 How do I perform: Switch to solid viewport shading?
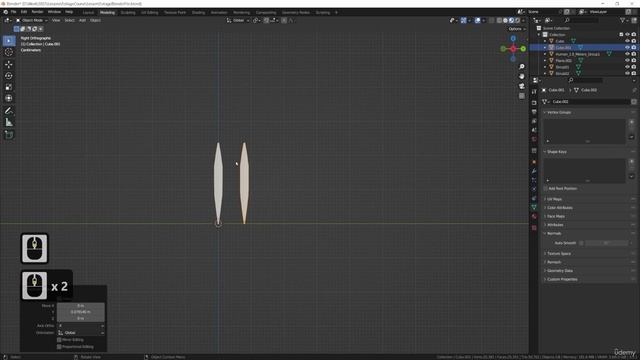pyautogui.click(x=505, y=20)
